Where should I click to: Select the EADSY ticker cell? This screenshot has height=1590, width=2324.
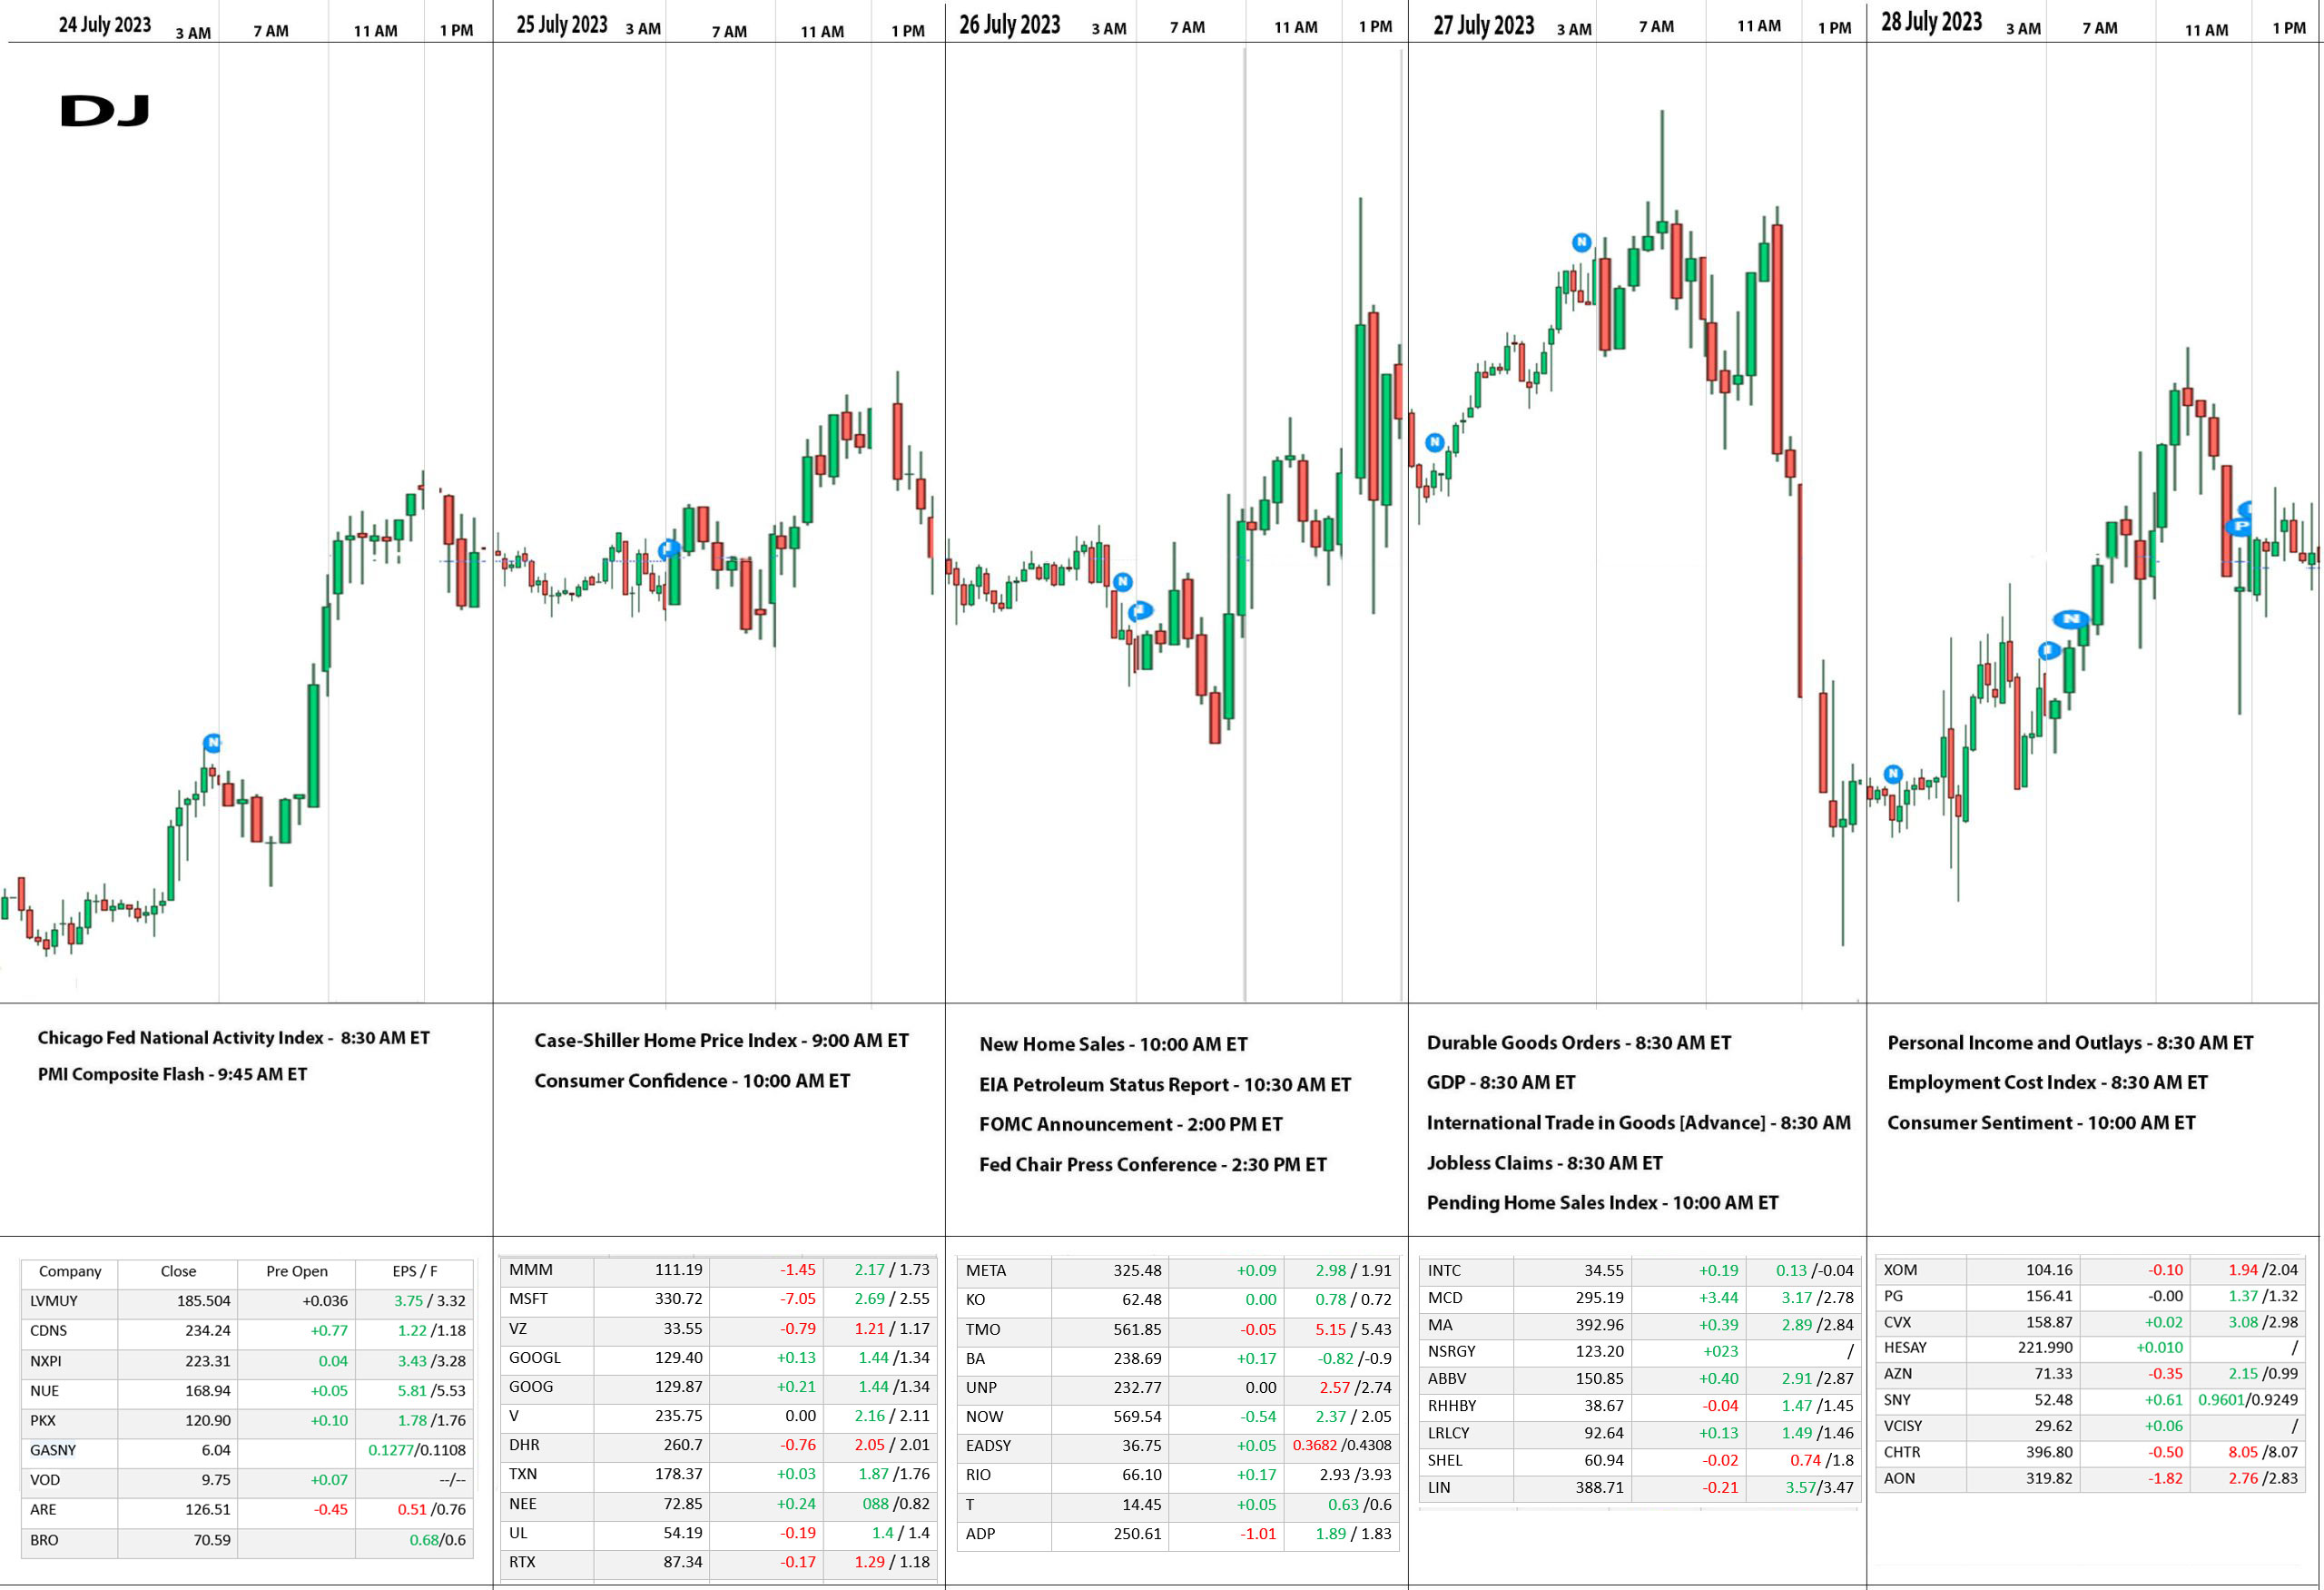coord(1004,1446)
